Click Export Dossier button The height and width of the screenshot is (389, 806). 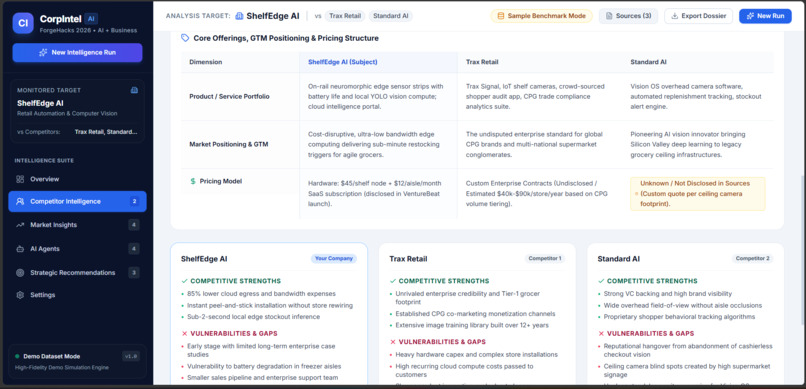[x=699, y=16]
